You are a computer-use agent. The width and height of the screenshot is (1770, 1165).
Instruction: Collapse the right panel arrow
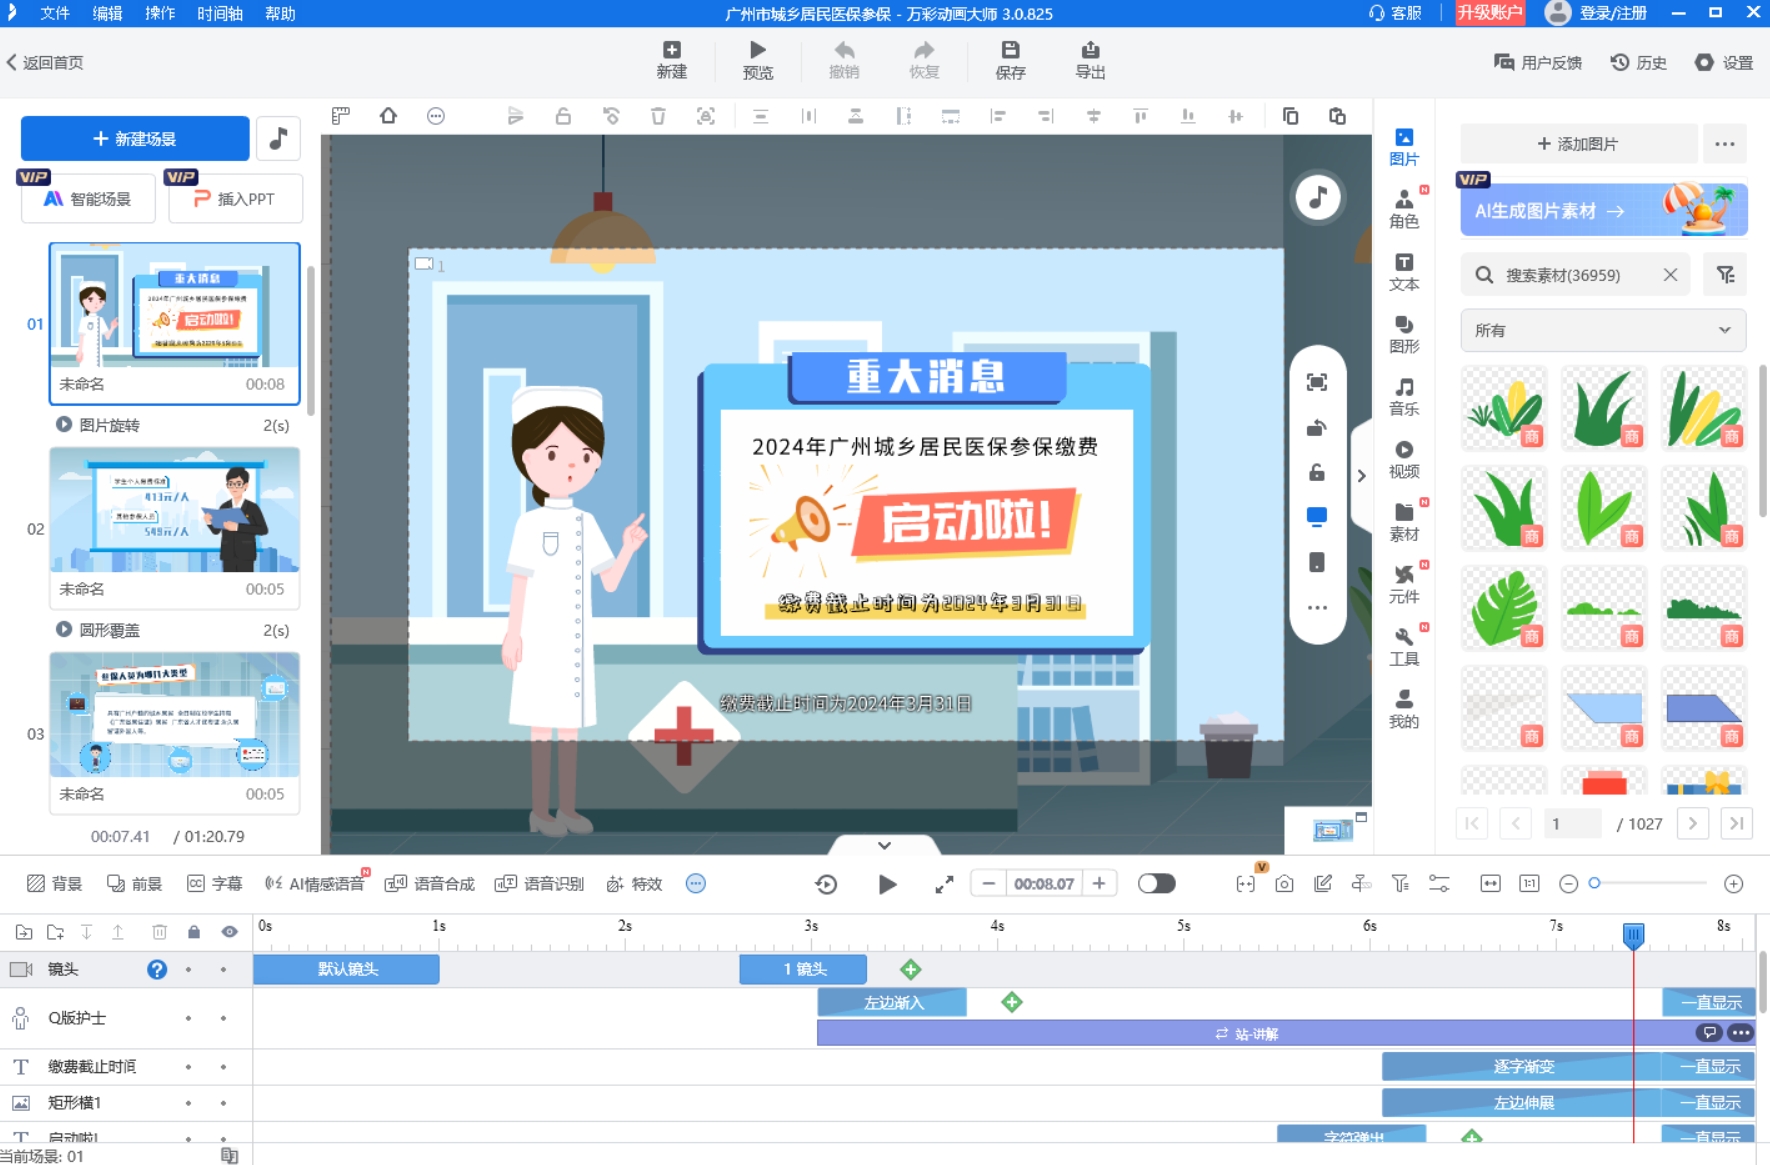(1361, 476)
